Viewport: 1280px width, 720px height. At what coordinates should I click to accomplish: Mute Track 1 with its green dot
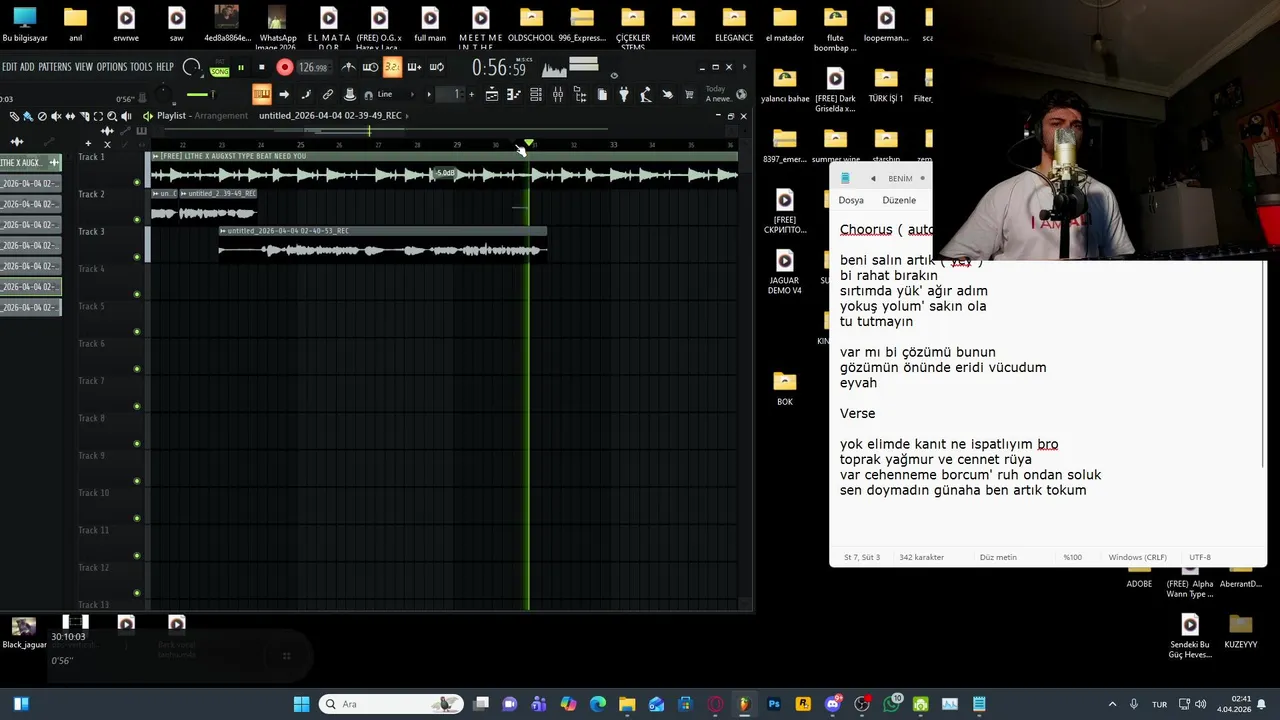point(137,182)
